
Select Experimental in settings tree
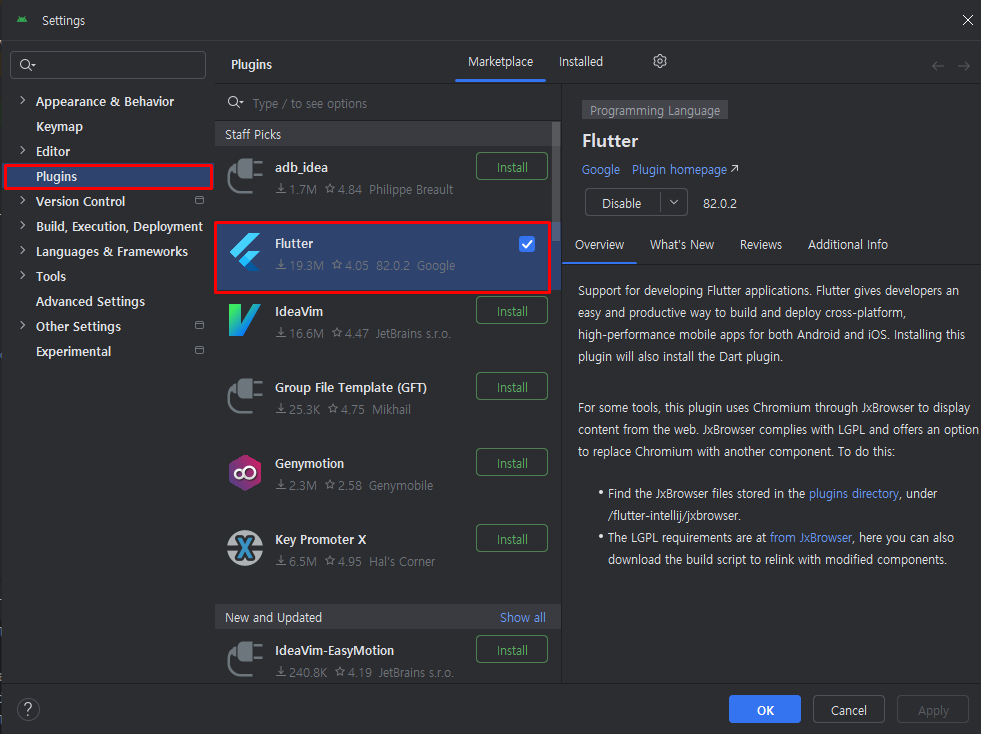click(73, 352)
